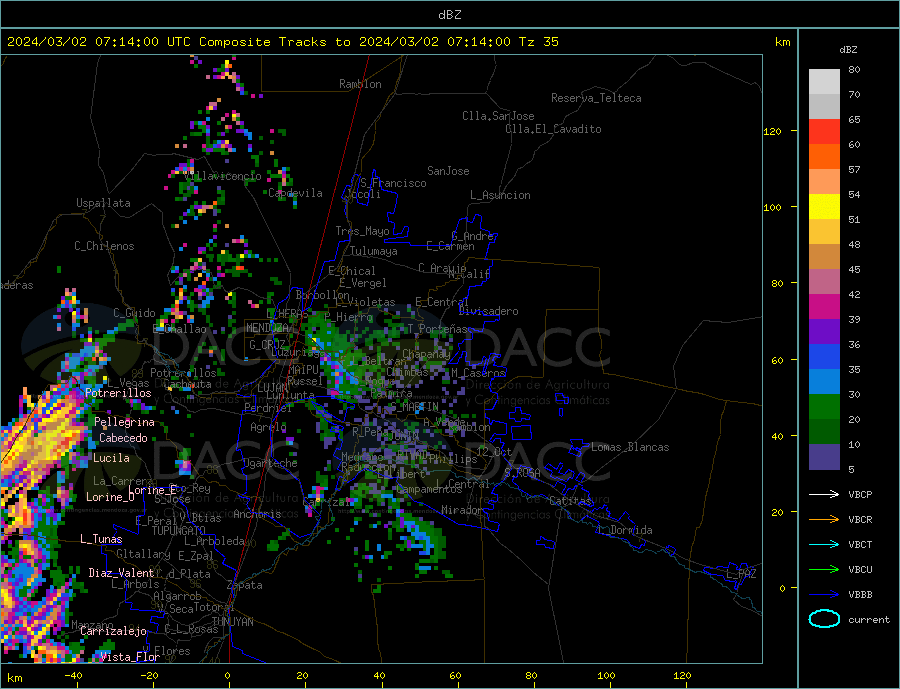Click the 'Diaz_Valent' map label
This screenshot has width=900, height=689.
click(122, 573)
